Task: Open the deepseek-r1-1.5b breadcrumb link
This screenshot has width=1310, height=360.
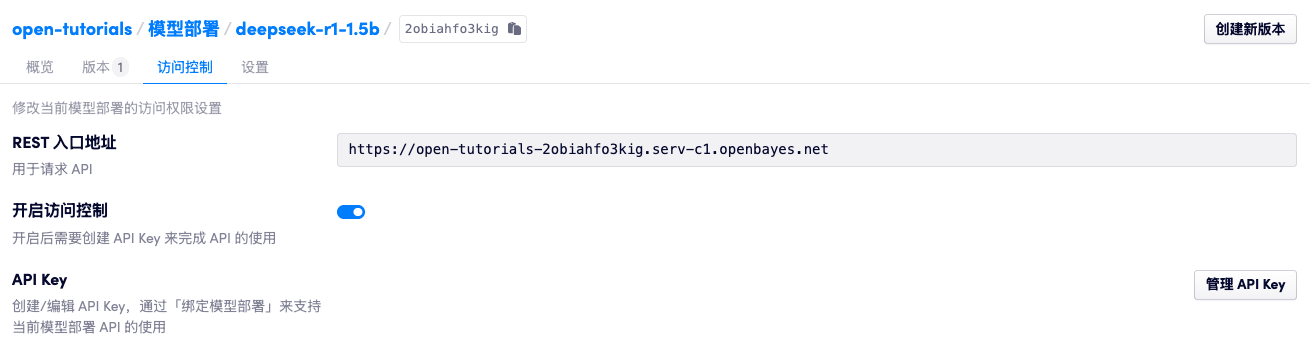Action: 307,29
